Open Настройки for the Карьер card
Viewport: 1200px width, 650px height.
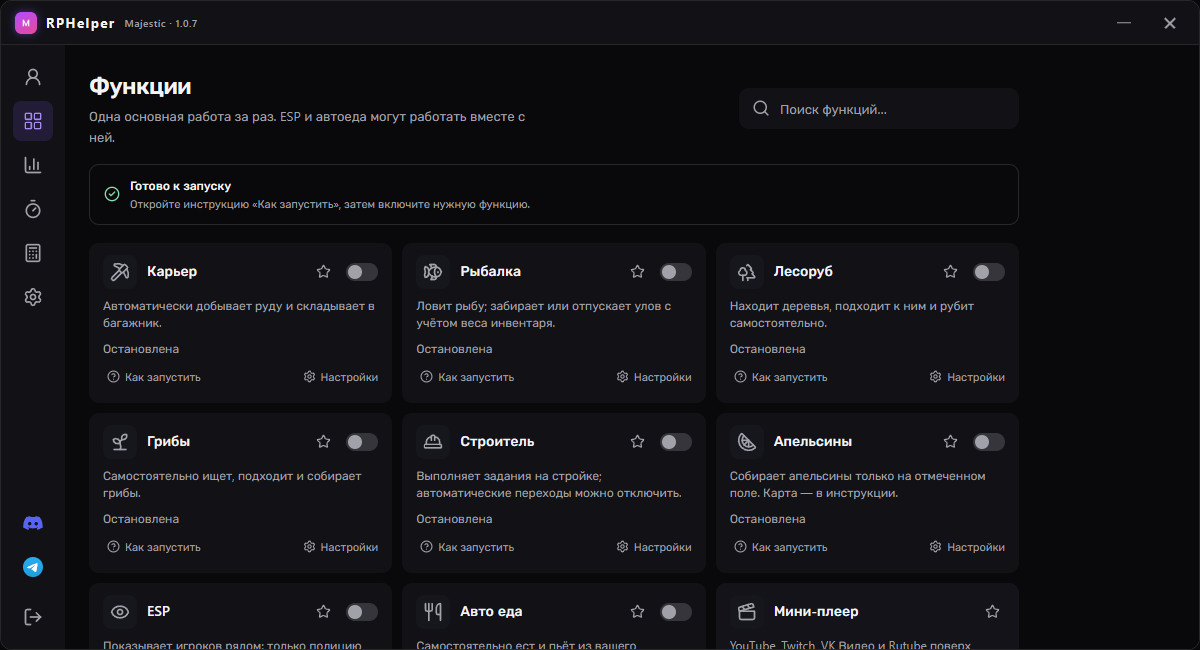(x=341, y=377)
